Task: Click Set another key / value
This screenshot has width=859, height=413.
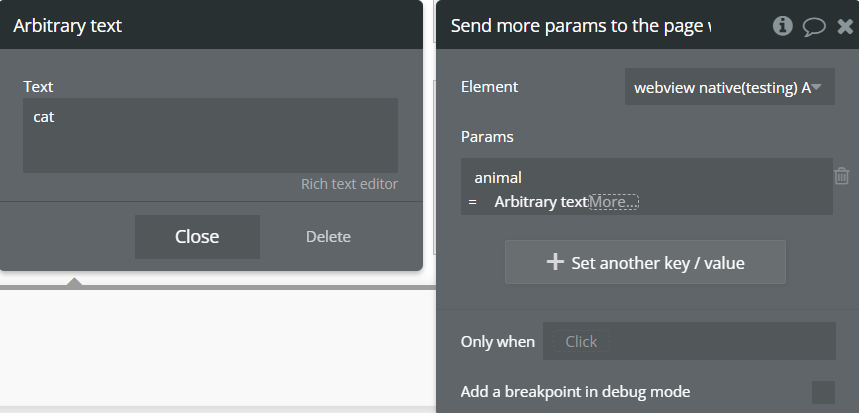Action: pyautogui.click(x=645, y=263)
